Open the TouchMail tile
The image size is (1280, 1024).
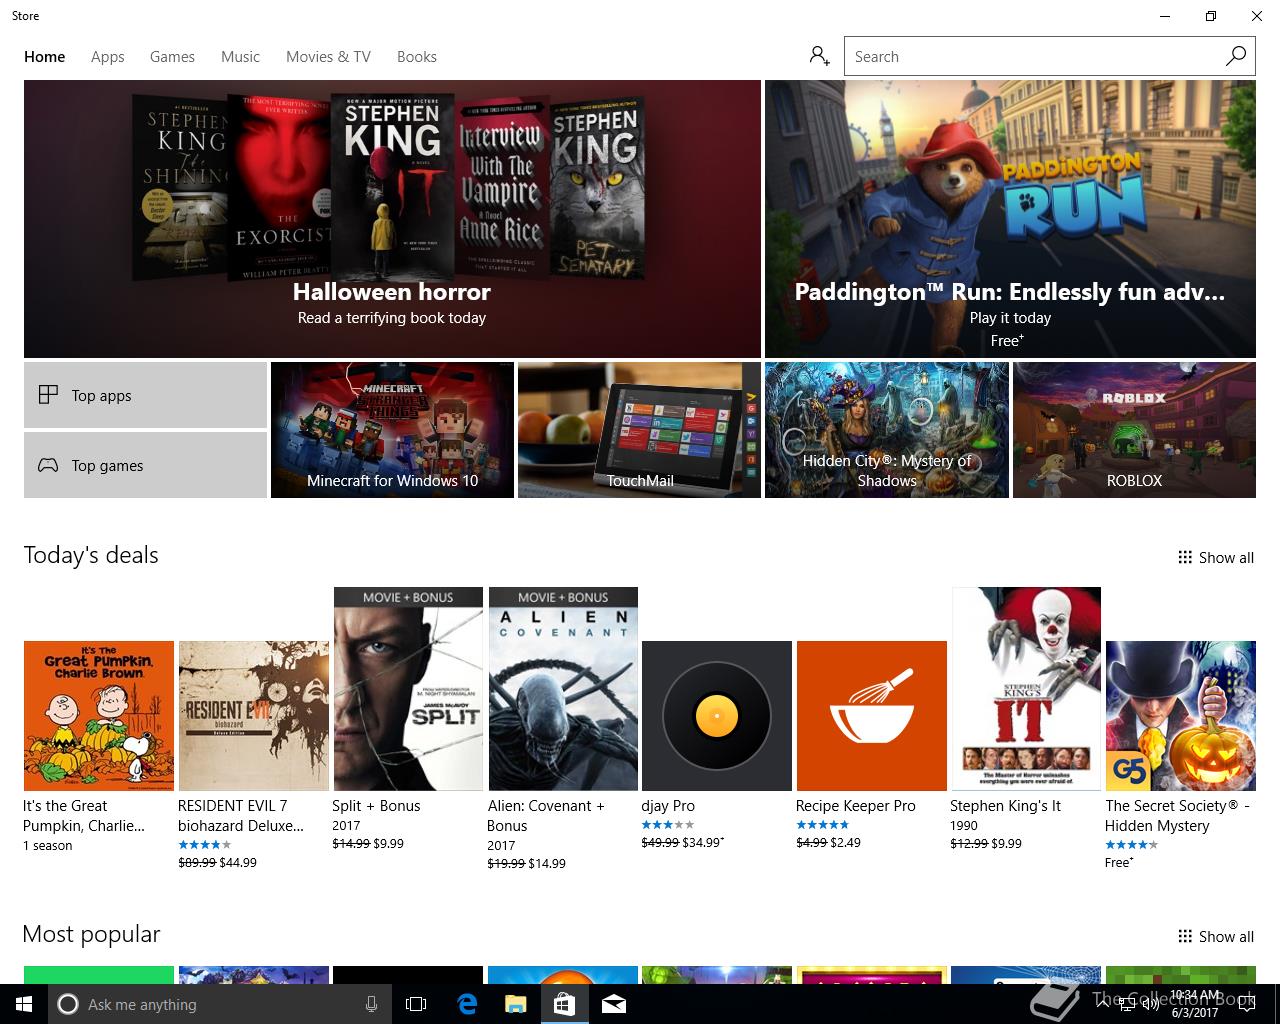coord(639,430)
